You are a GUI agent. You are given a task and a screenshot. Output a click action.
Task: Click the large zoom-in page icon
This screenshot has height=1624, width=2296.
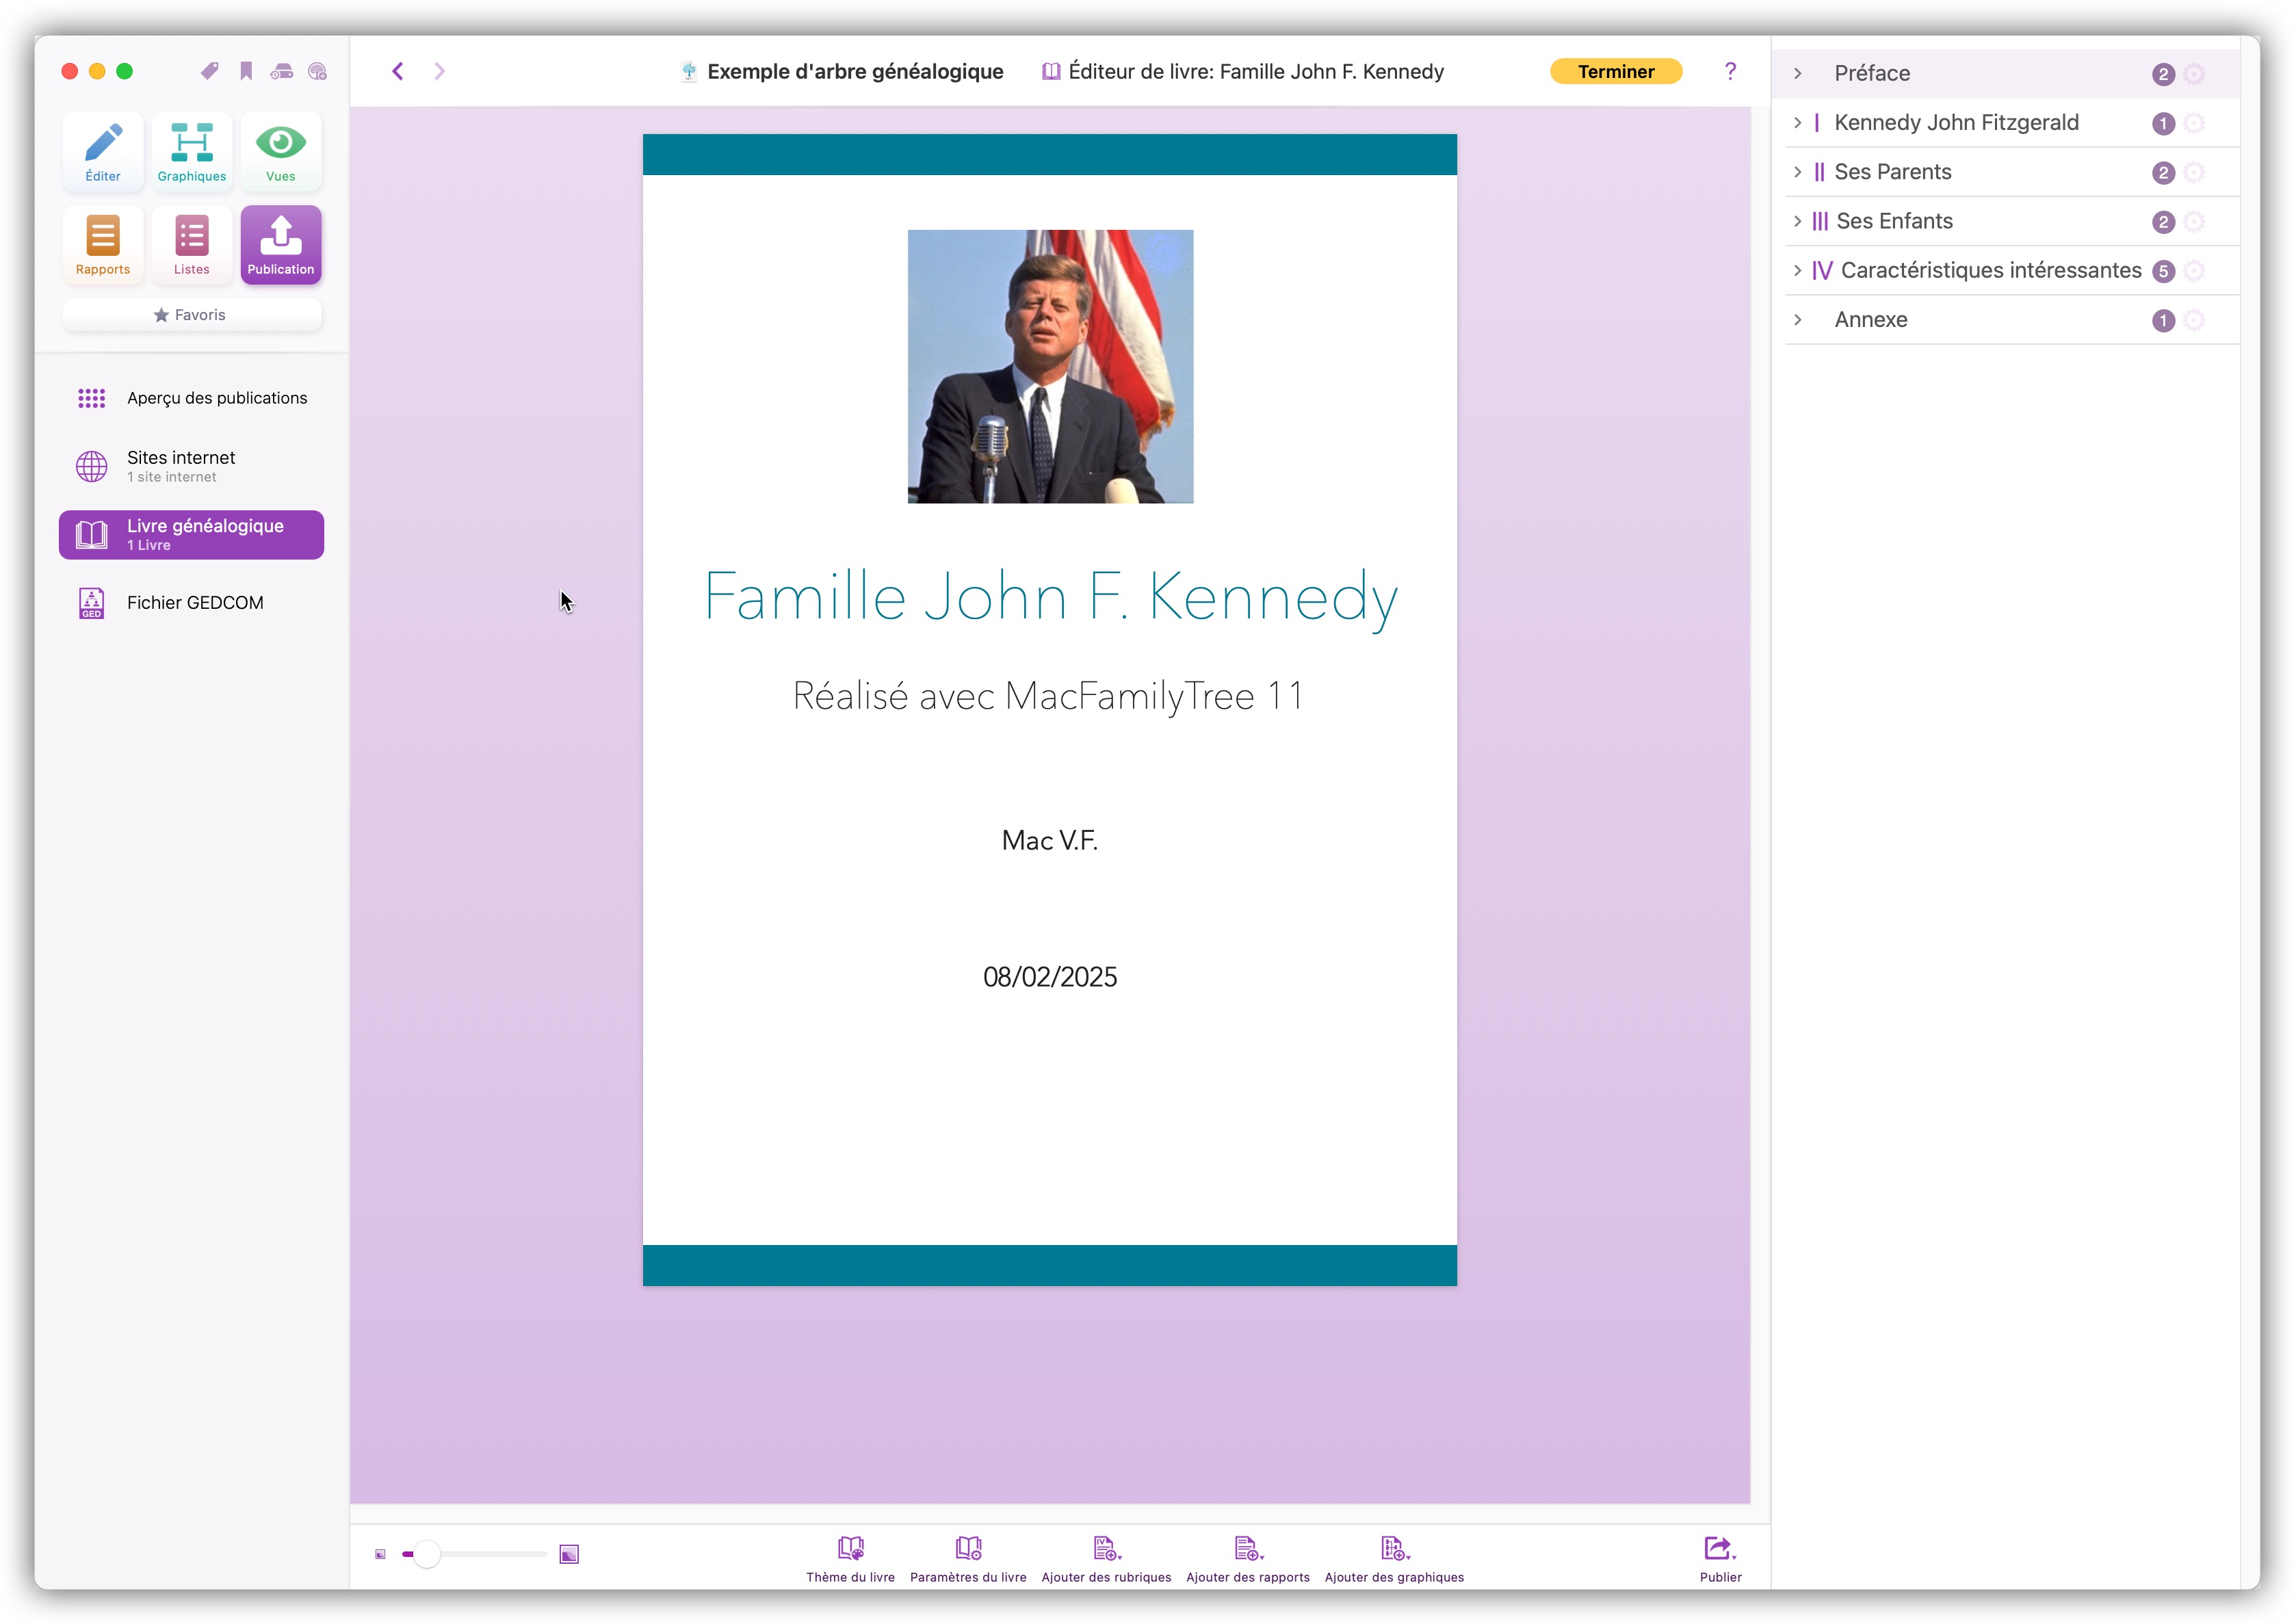[569, 1554]
